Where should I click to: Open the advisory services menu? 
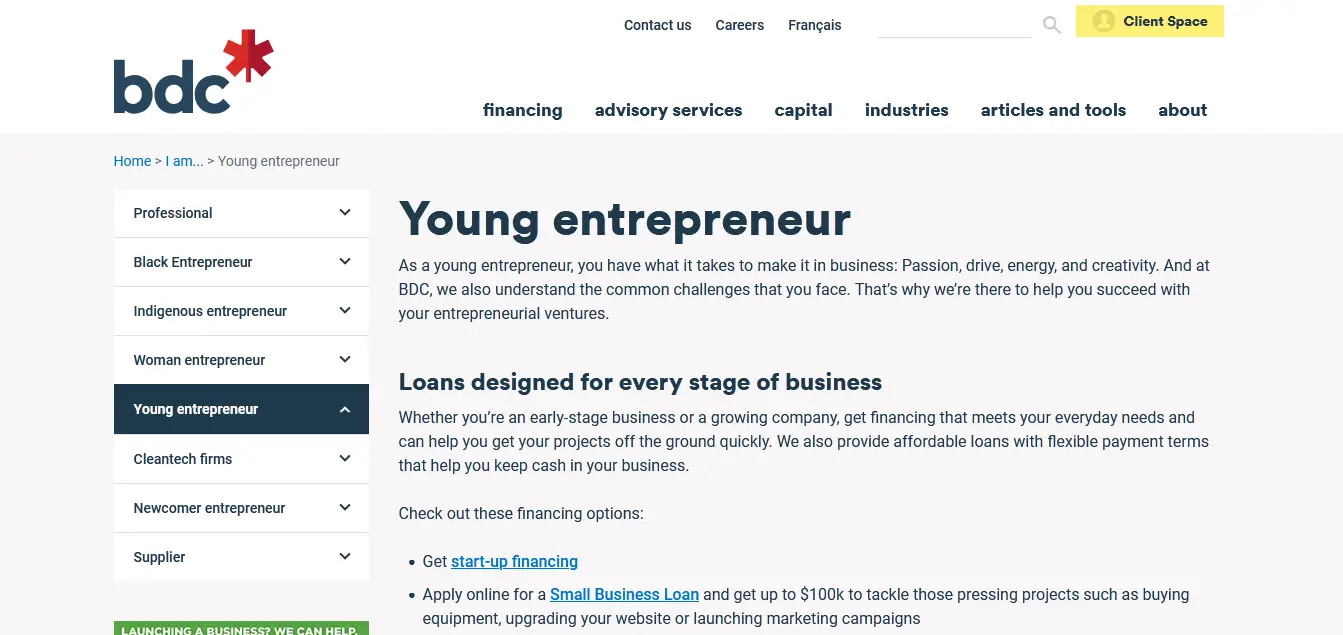[x=668, y=110]
